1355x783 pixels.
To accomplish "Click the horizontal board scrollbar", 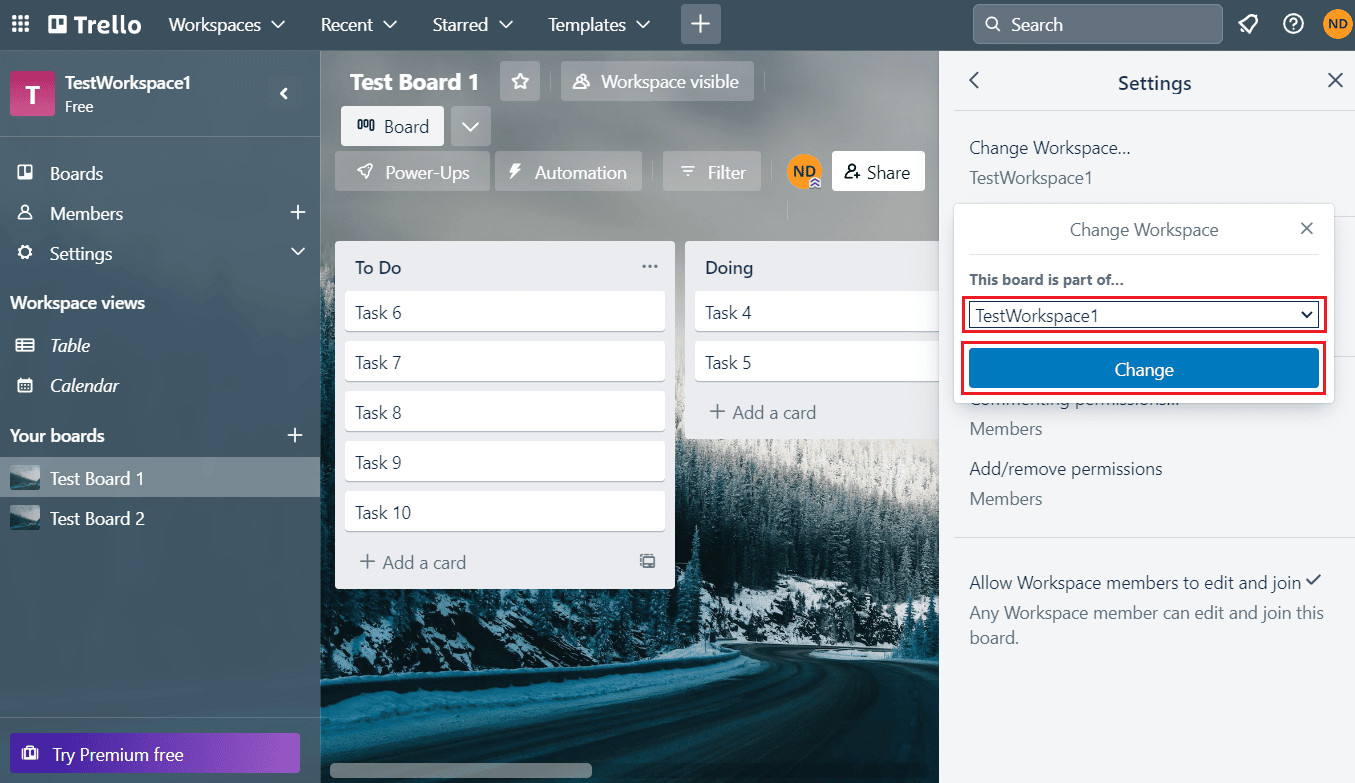I will coord(461,770).
